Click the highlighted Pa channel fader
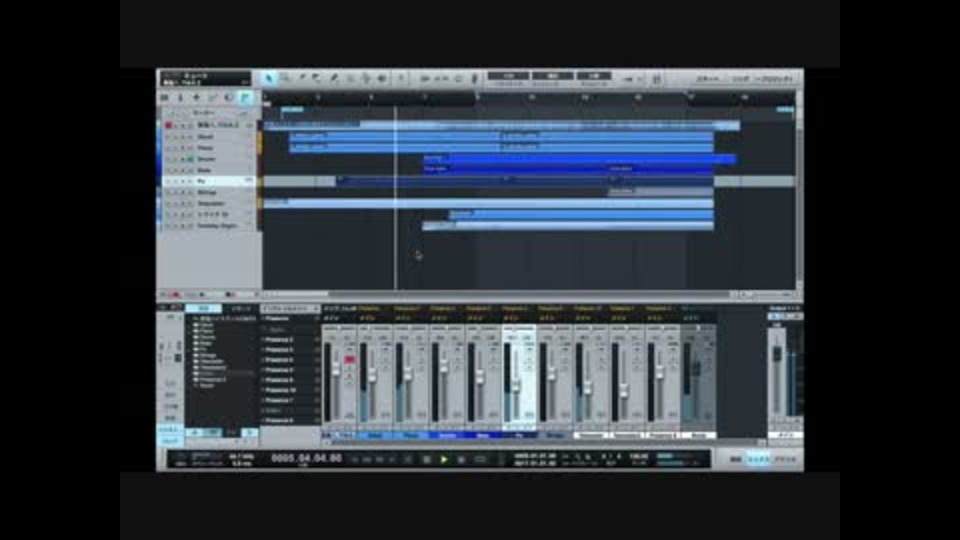The height and width of the screenshot is (540, 960). [516, 386]
